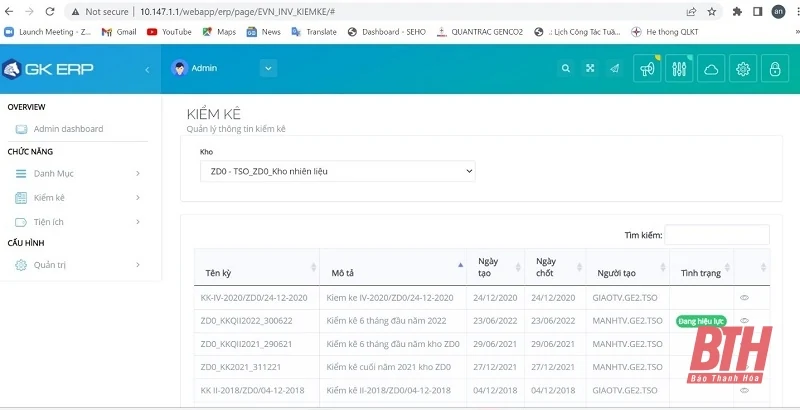Image resolution: width=800 pixels, height=410 pixels.
Task: Toggle fullscreen with the expand icon
Action: click(x=590, y=68)
